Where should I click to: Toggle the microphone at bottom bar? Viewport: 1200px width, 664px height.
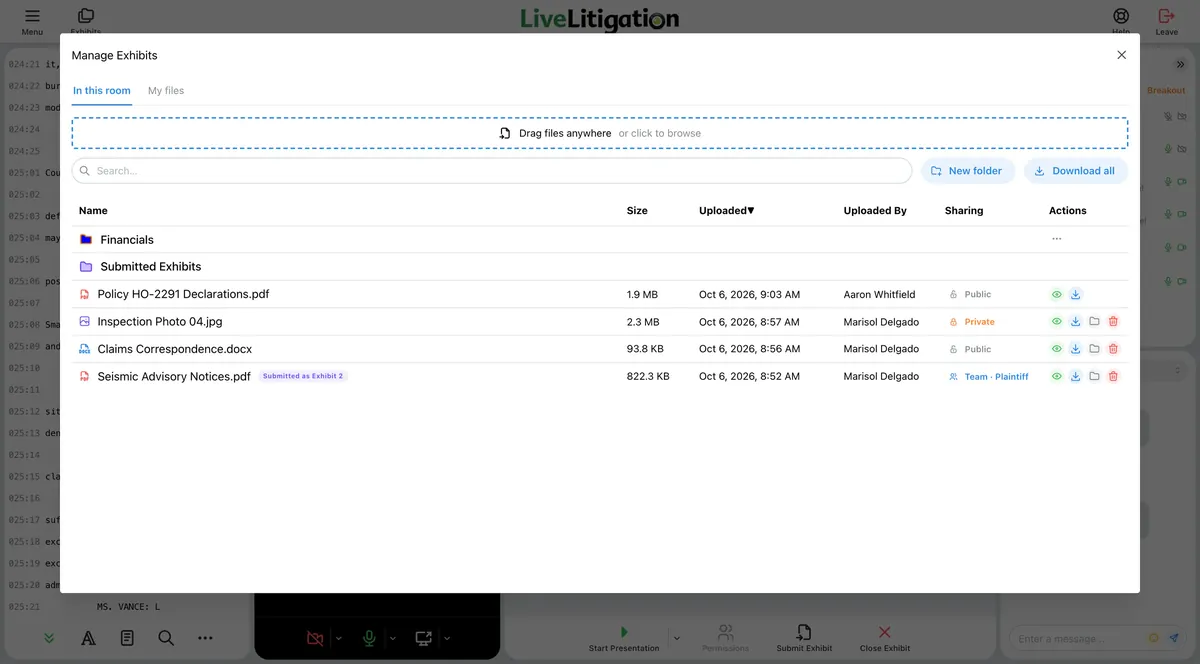(x=369, y=638)
